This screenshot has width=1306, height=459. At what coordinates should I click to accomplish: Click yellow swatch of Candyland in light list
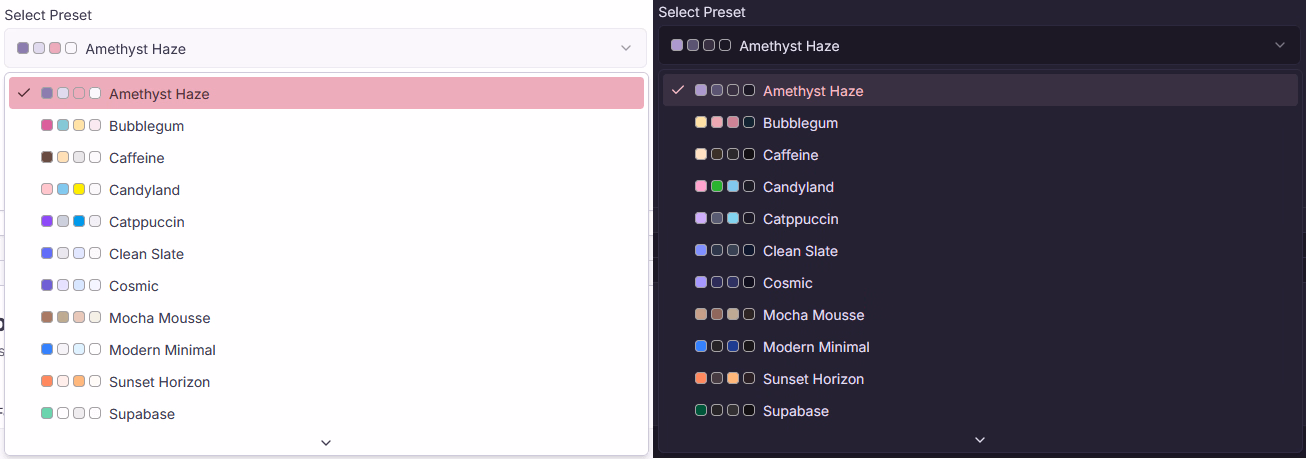coord(79,190)
